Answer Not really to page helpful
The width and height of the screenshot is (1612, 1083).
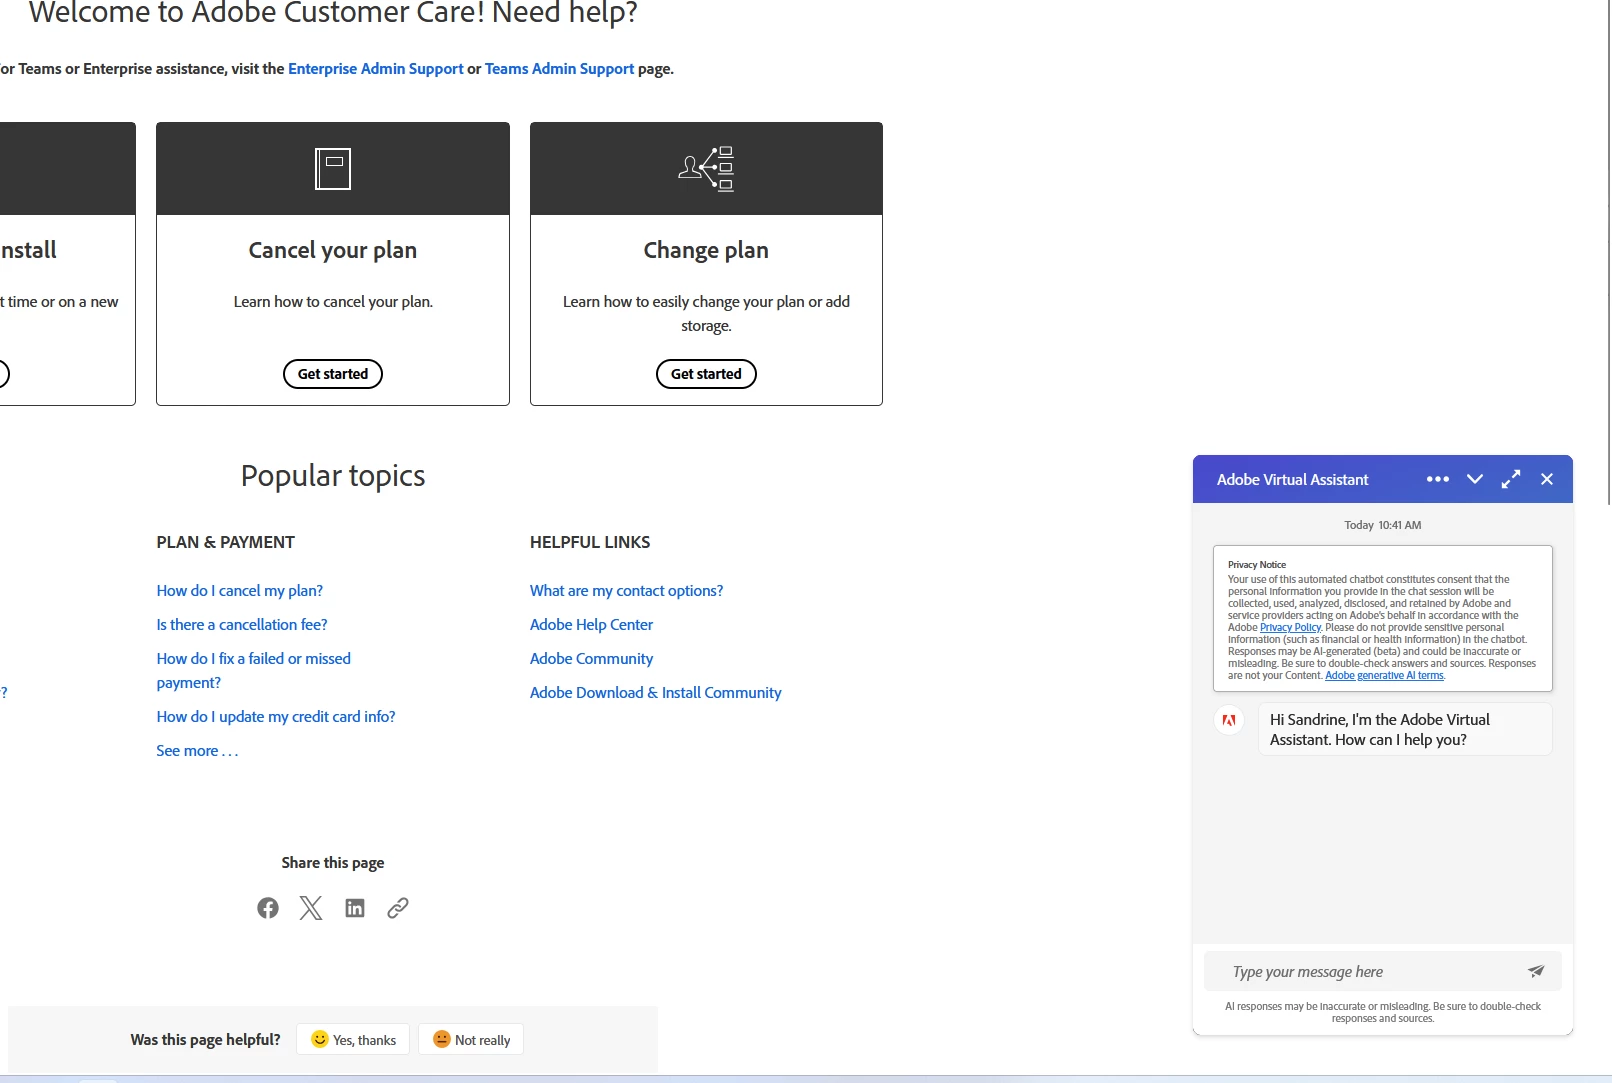pos(471,1040)
